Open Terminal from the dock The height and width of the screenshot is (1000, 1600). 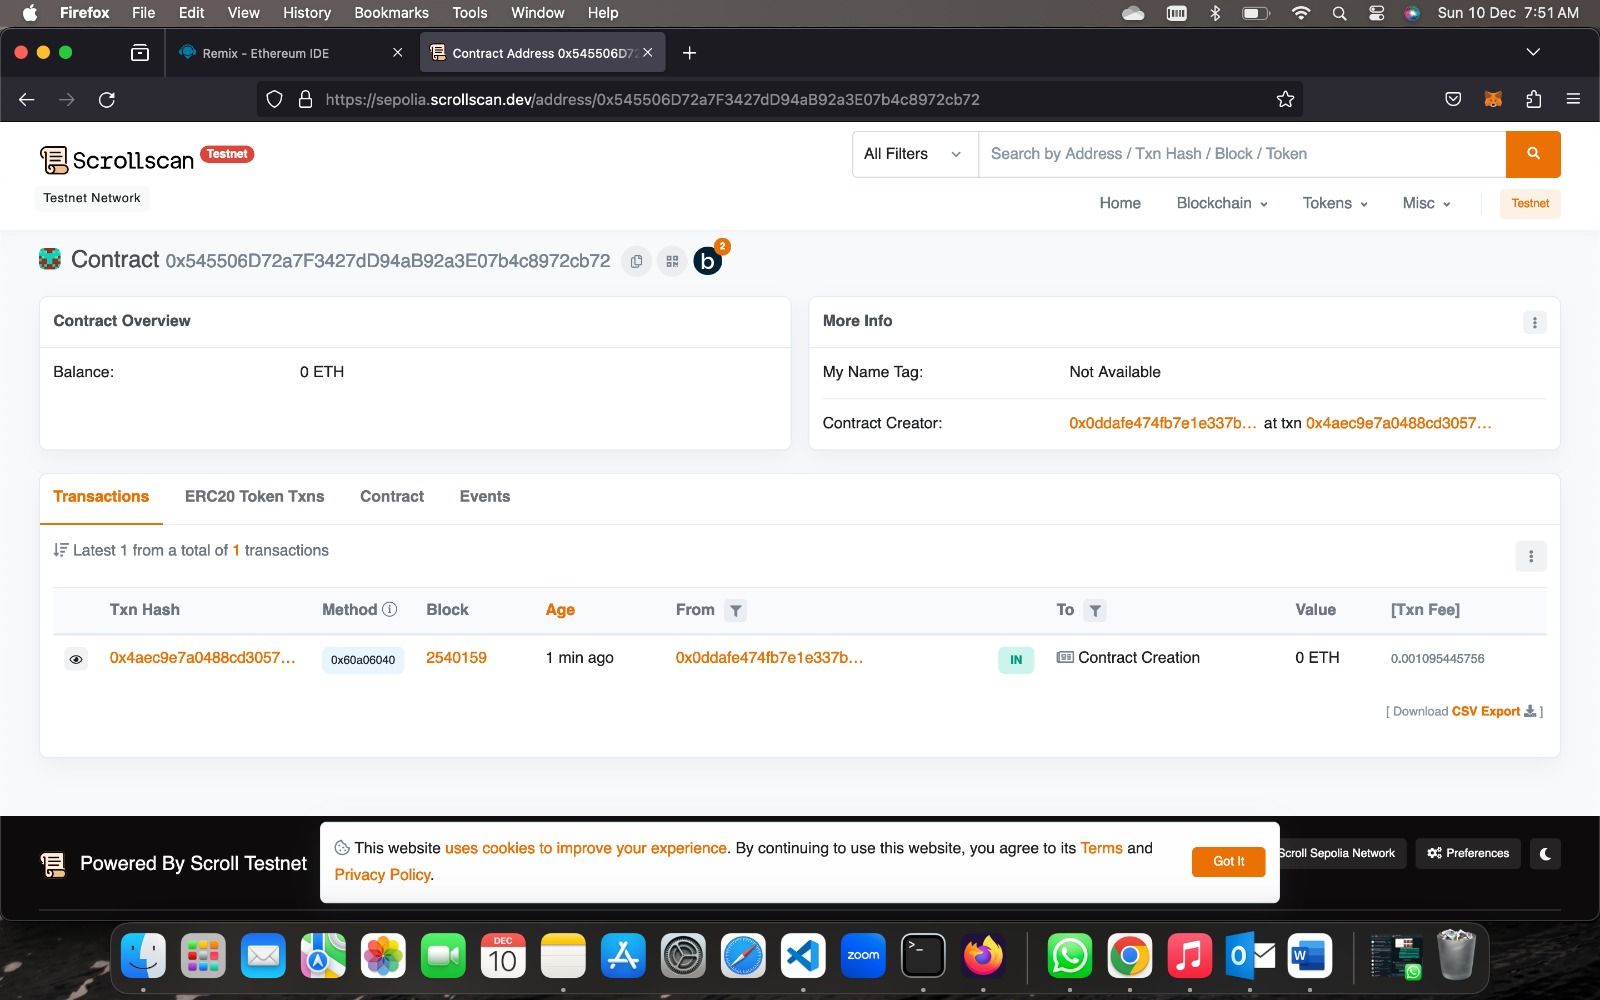point(923,956)
